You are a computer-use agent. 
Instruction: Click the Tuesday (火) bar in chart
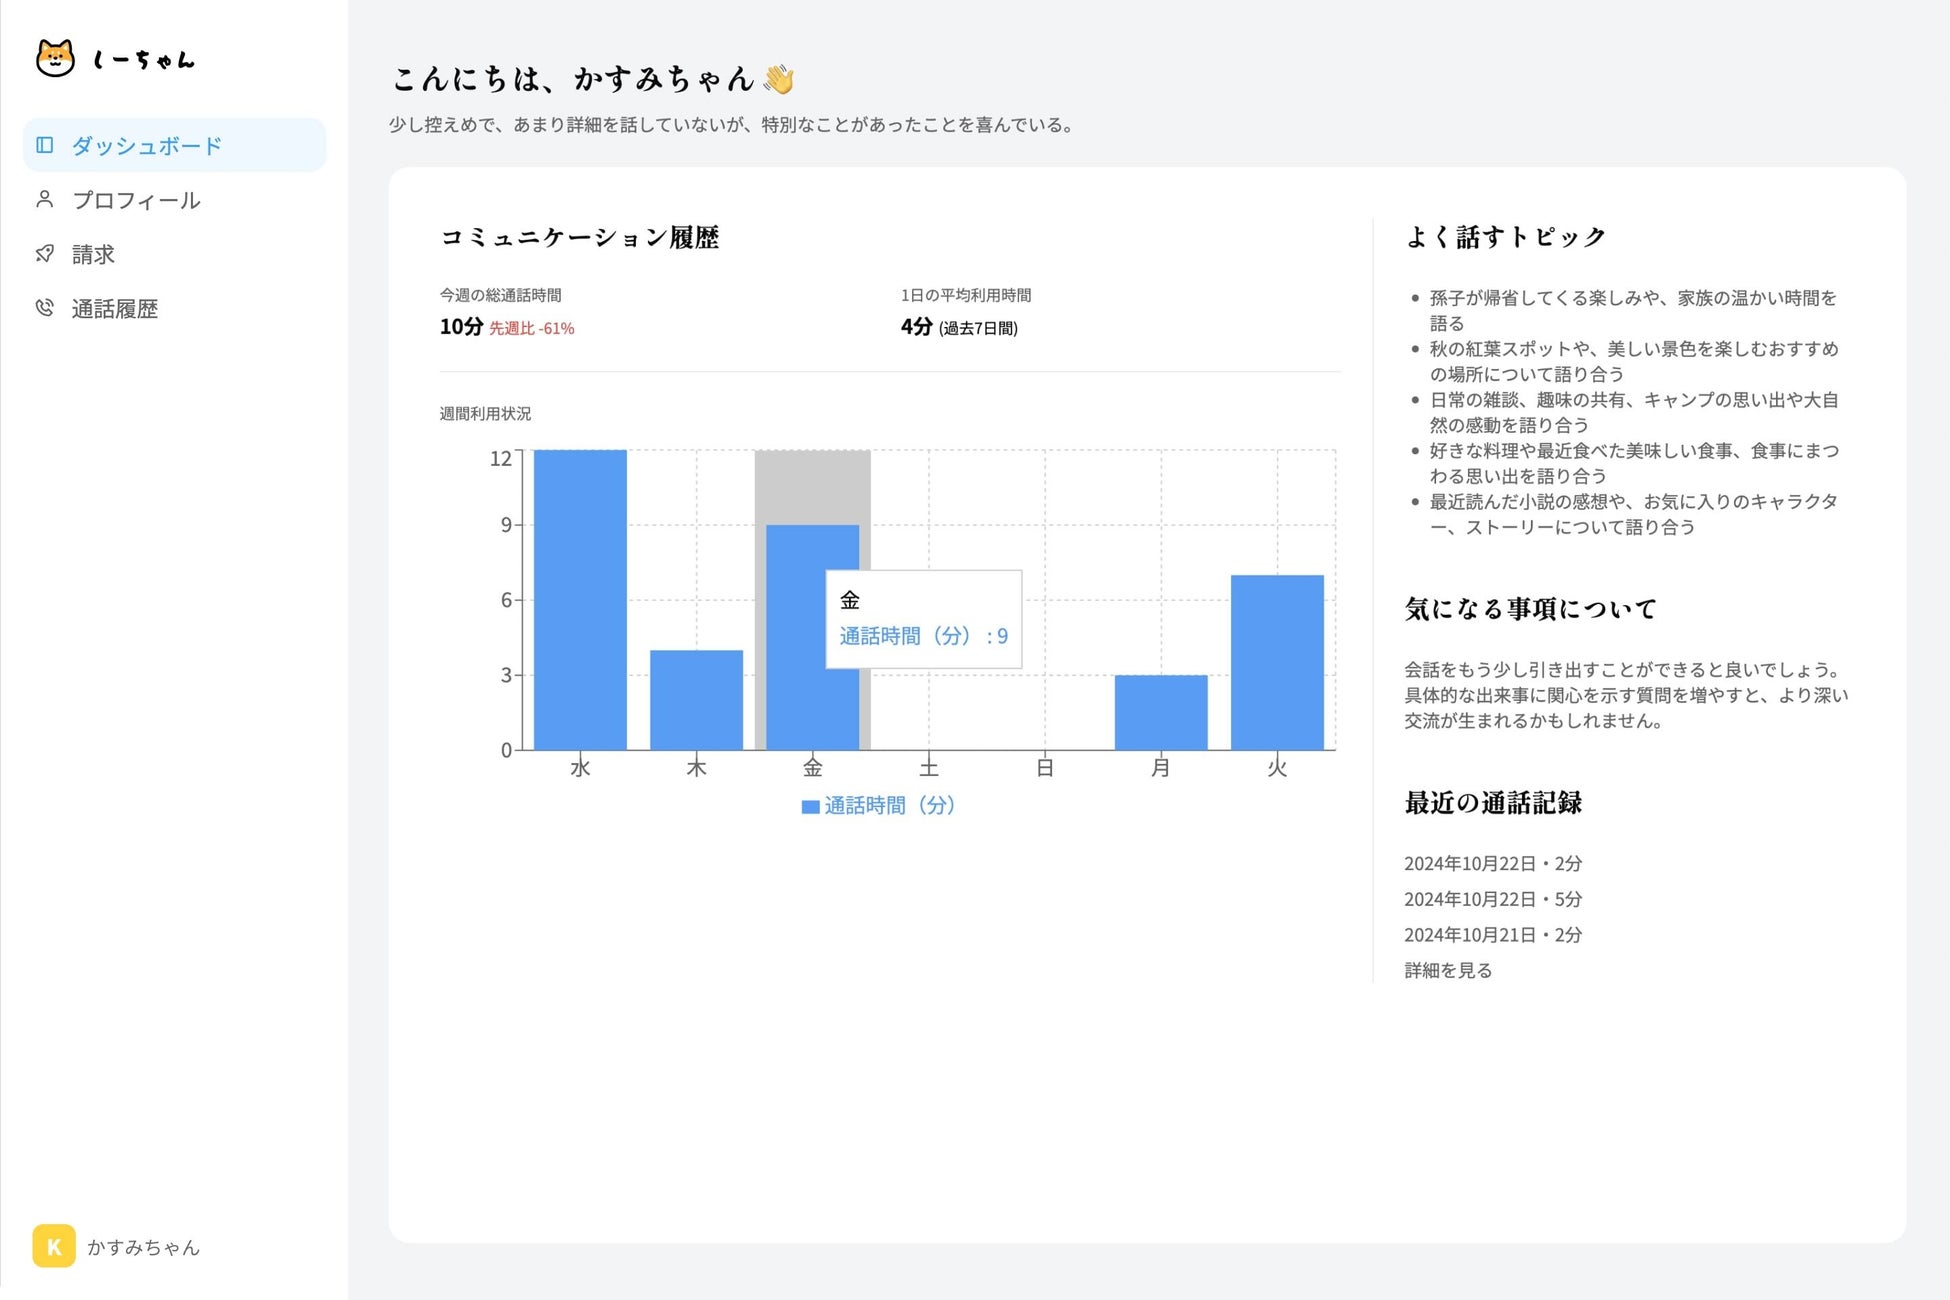(x=1277, y=662)
